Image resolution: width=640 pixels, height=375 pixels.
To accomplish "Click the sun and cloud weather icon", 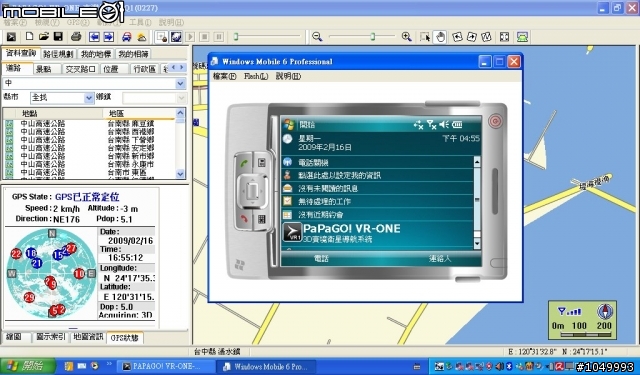I will [x=142, y=37].
